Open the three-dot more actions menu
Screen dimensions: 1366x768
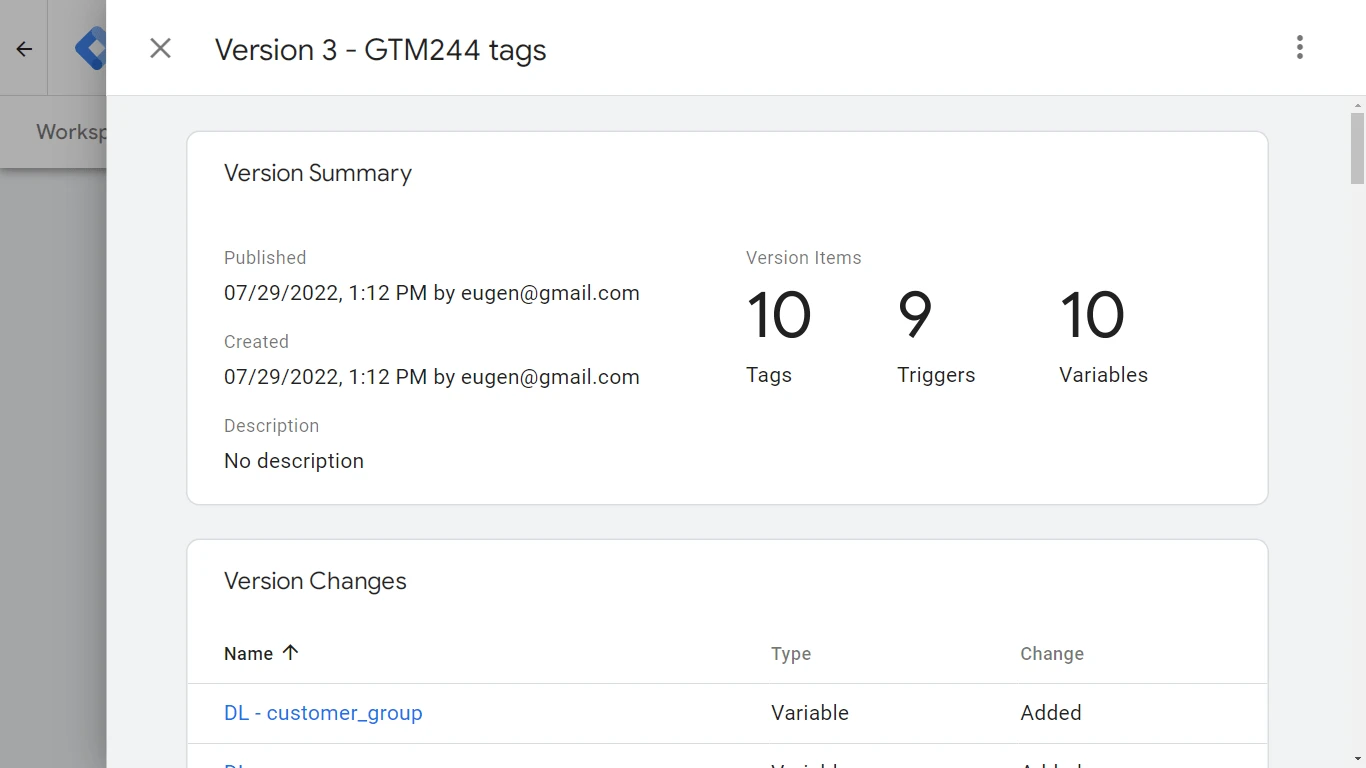pos(1299,48)
